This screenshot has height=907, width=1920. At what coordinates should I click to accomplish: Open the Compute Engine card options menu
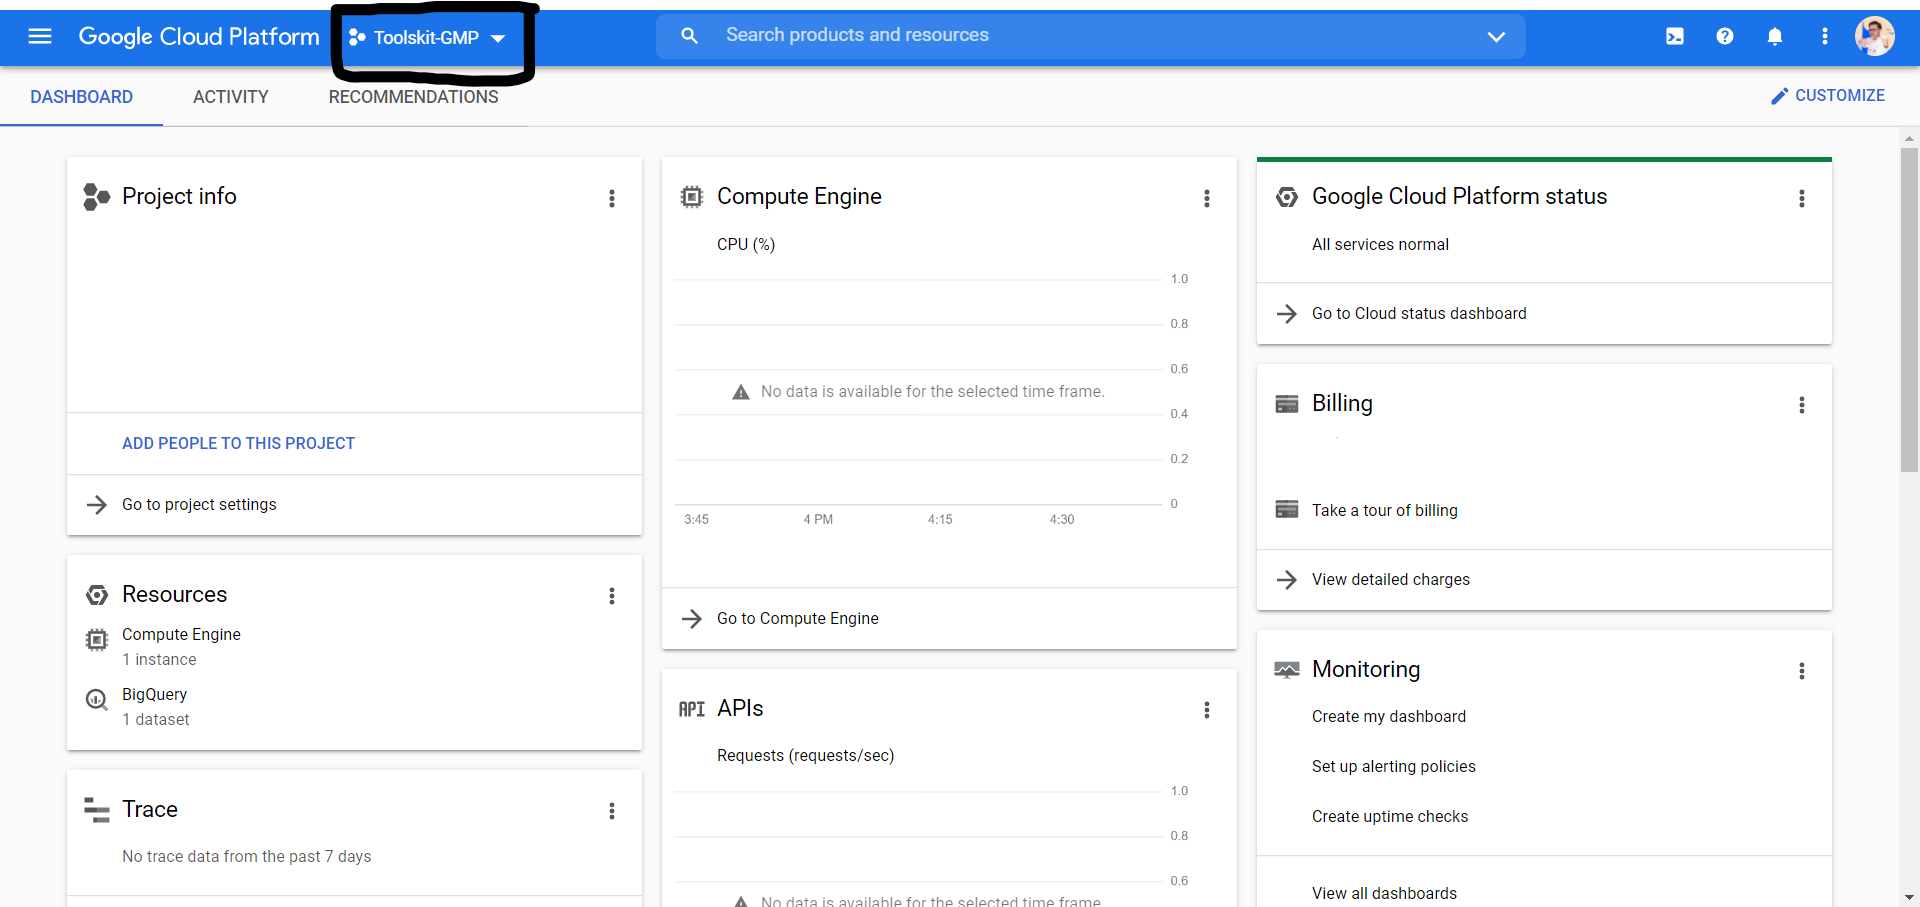tap(1207, 198)
